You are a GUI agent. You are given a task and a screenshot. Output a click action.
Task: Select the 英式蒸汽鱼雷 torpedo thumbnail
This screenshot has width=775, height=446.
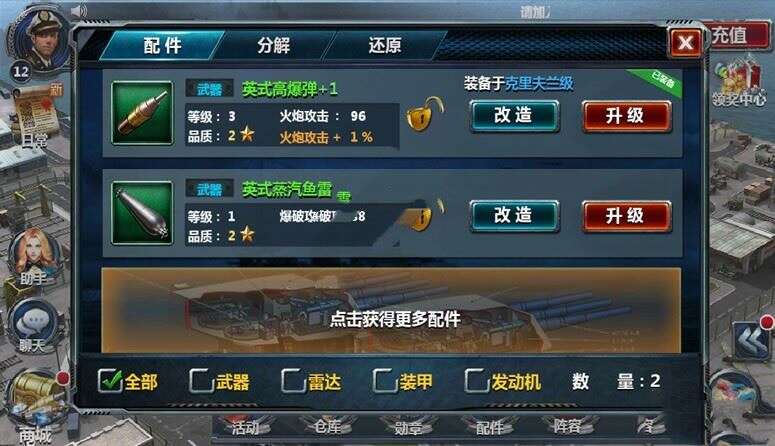click(142, 213)
